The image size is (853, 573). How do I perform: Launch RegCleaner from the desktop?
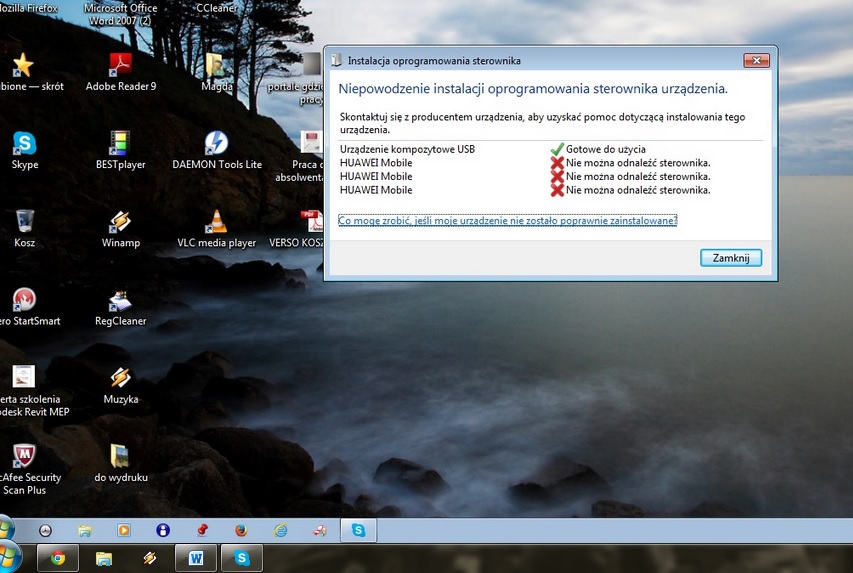click(x=120, y=300)
